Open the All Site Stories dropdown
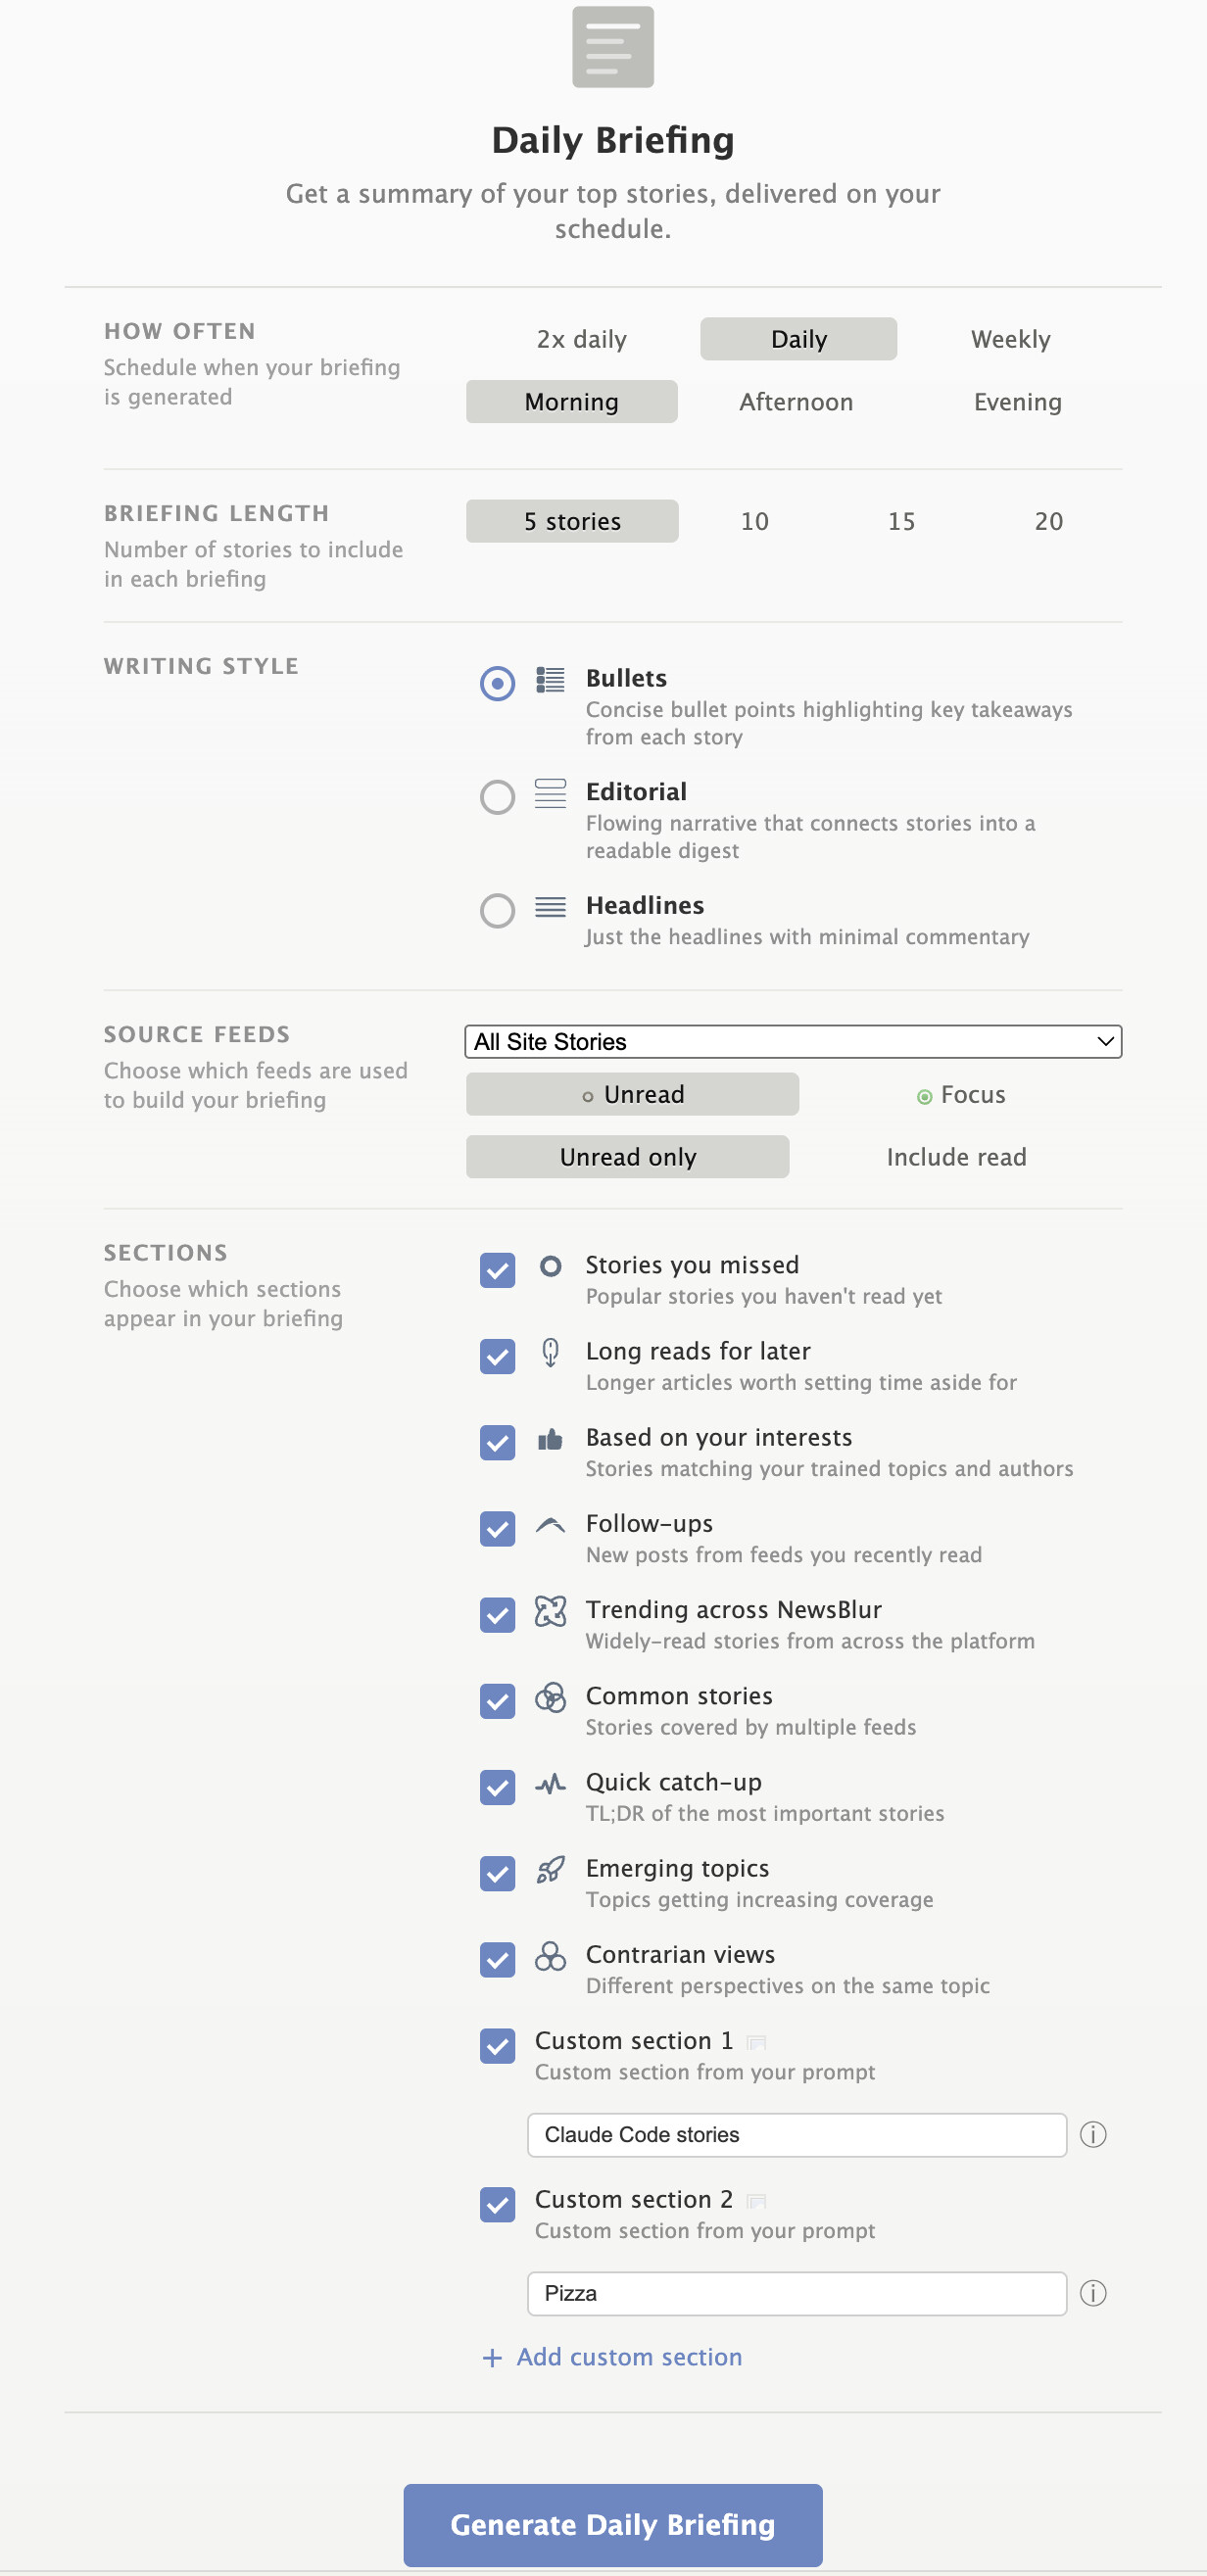The image size is (1207, 2576). tap(792, 1041)
